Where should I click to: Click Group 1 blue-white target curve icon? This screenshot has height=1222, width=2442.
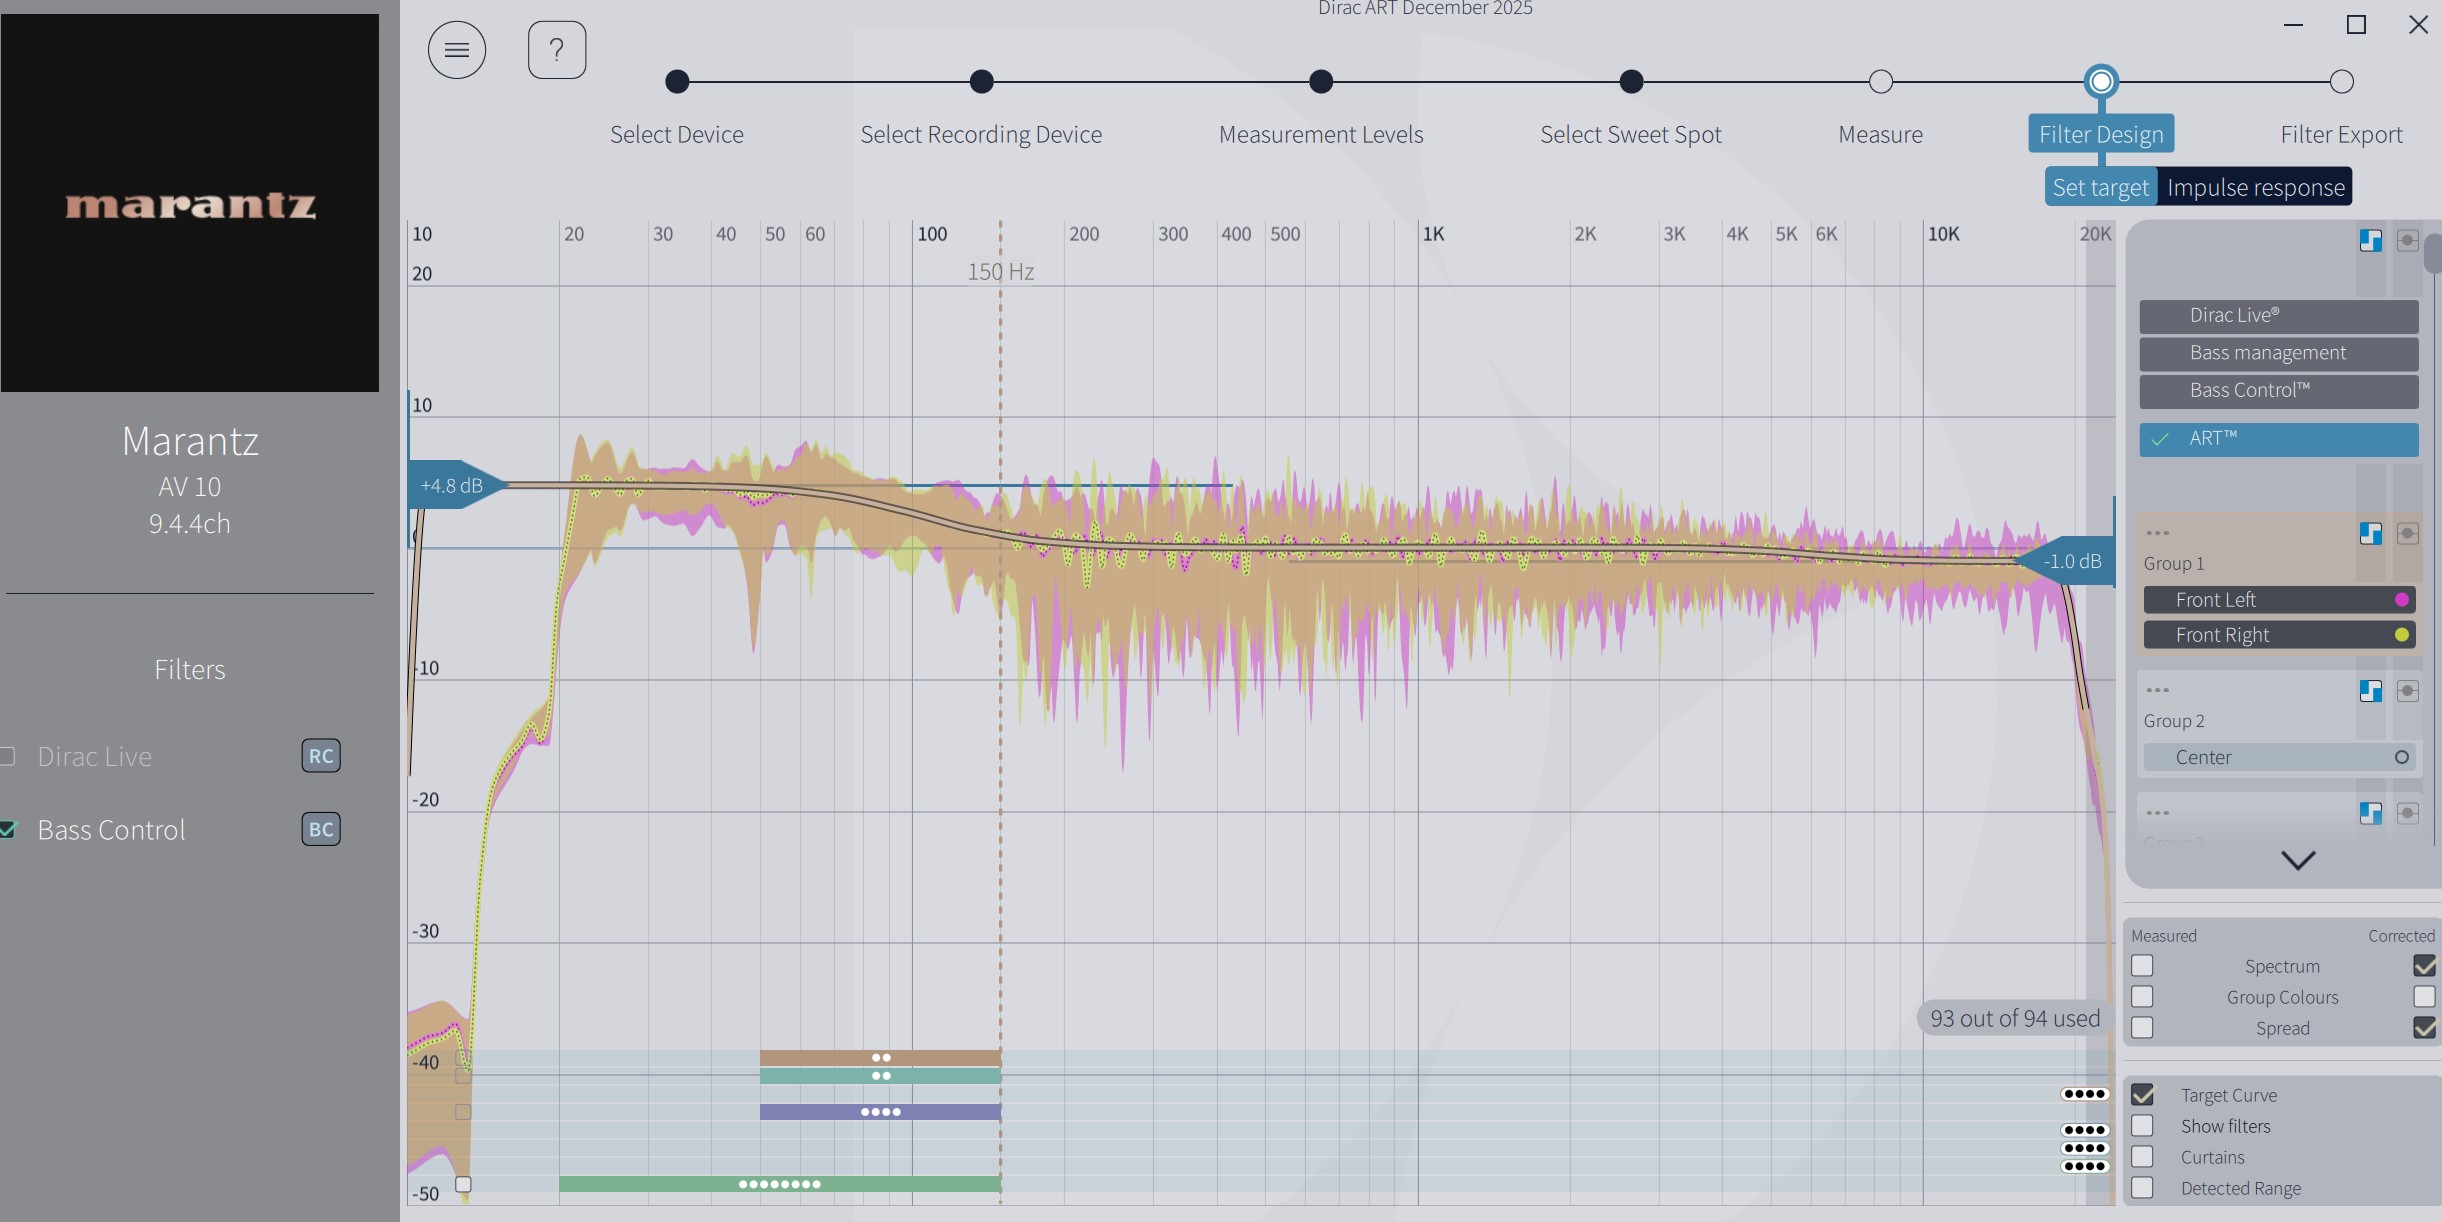tap(2370, 533)
